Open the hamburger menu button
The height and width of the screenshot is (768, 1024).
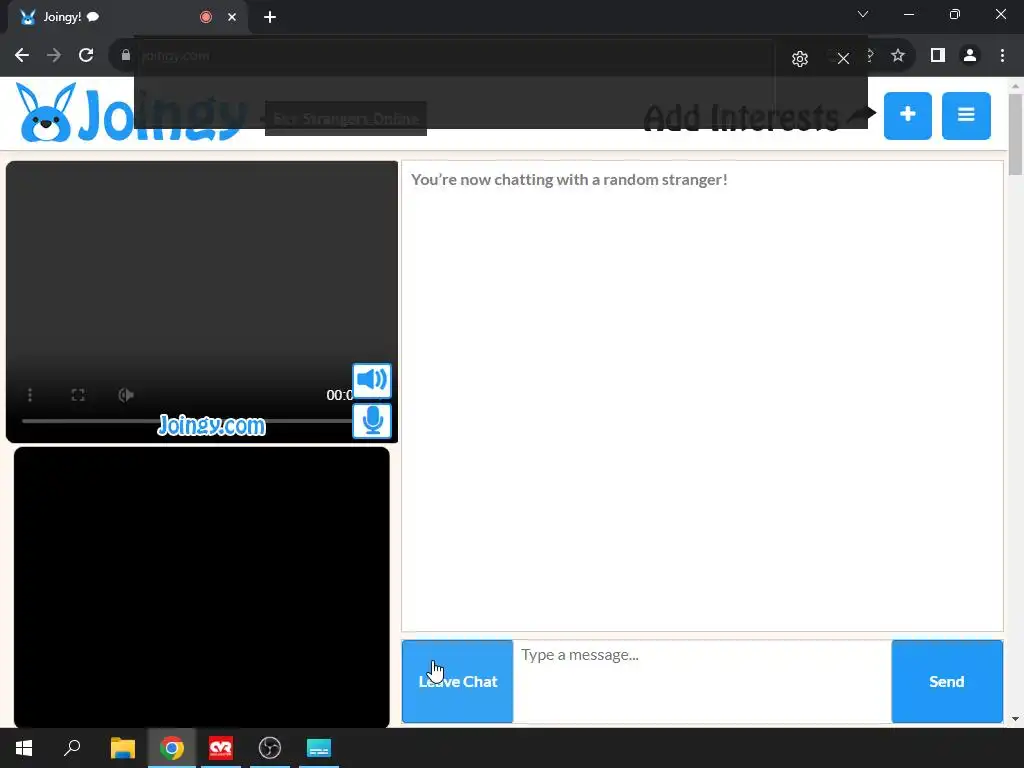966,116
